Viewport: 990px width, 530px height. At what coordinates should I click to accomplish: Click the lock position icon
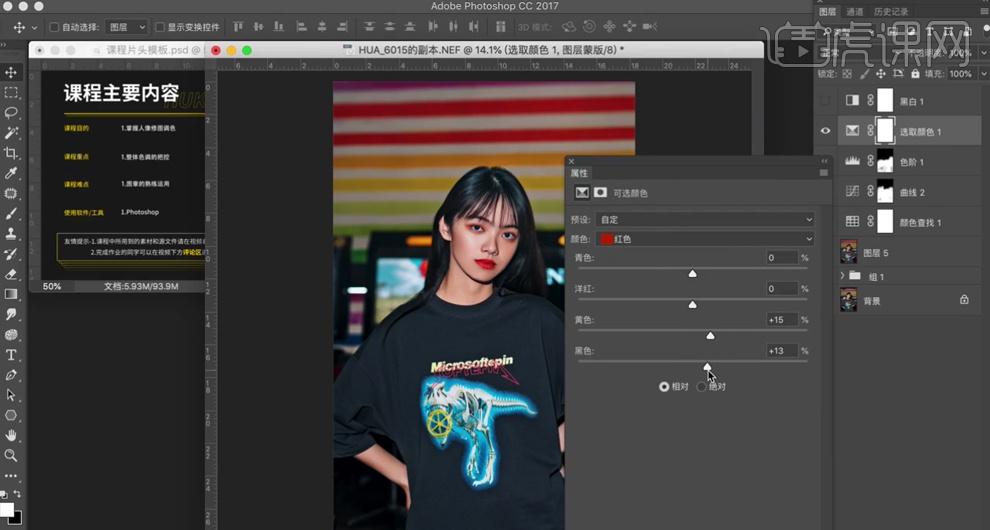coord(881,74)
